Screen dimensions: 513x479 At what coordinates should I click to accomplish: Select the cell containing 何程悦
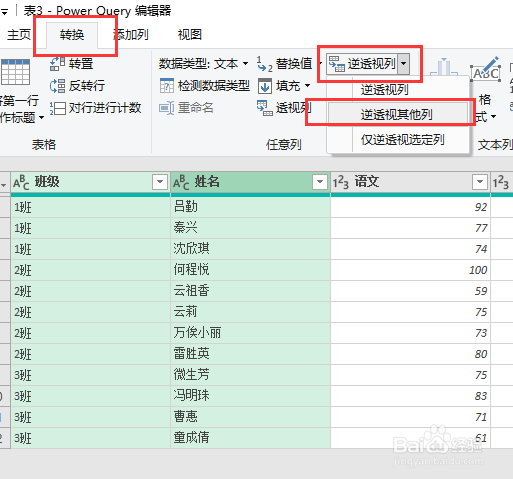coord(250,270)
